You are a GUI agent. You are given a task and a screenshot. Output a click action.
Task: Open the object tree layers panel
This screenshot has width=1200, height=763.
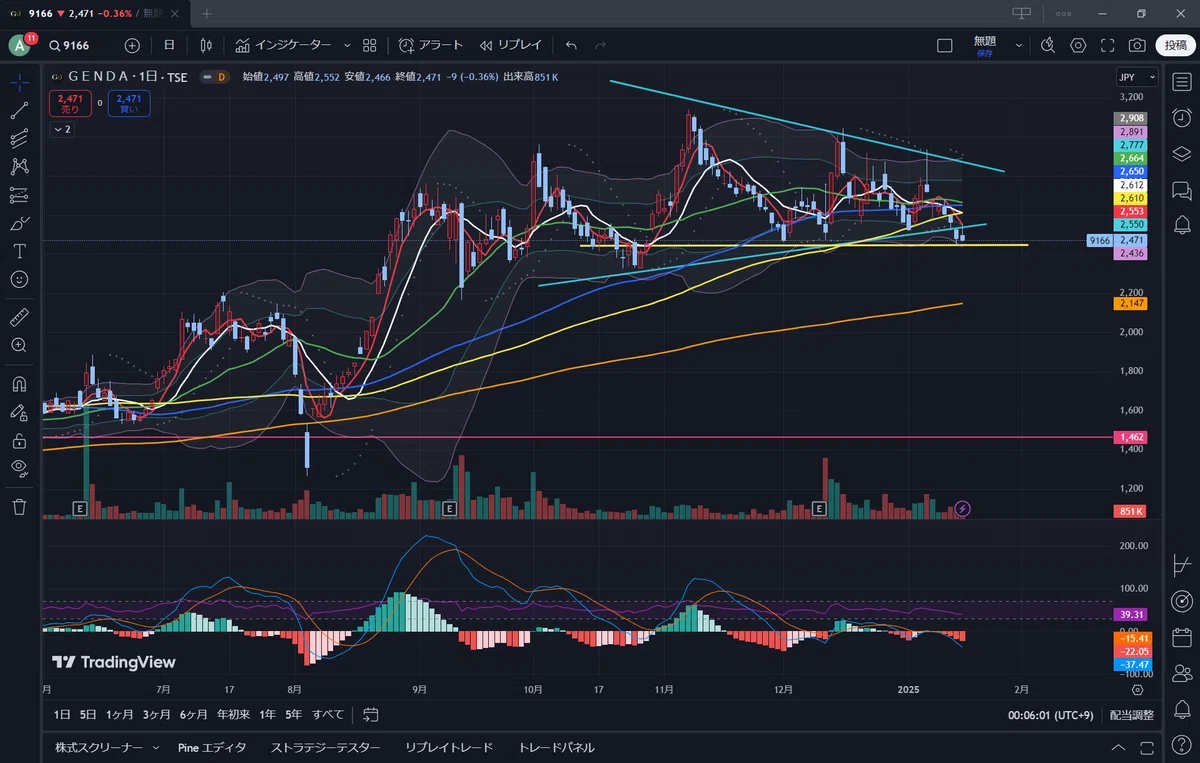(1181, 153)
